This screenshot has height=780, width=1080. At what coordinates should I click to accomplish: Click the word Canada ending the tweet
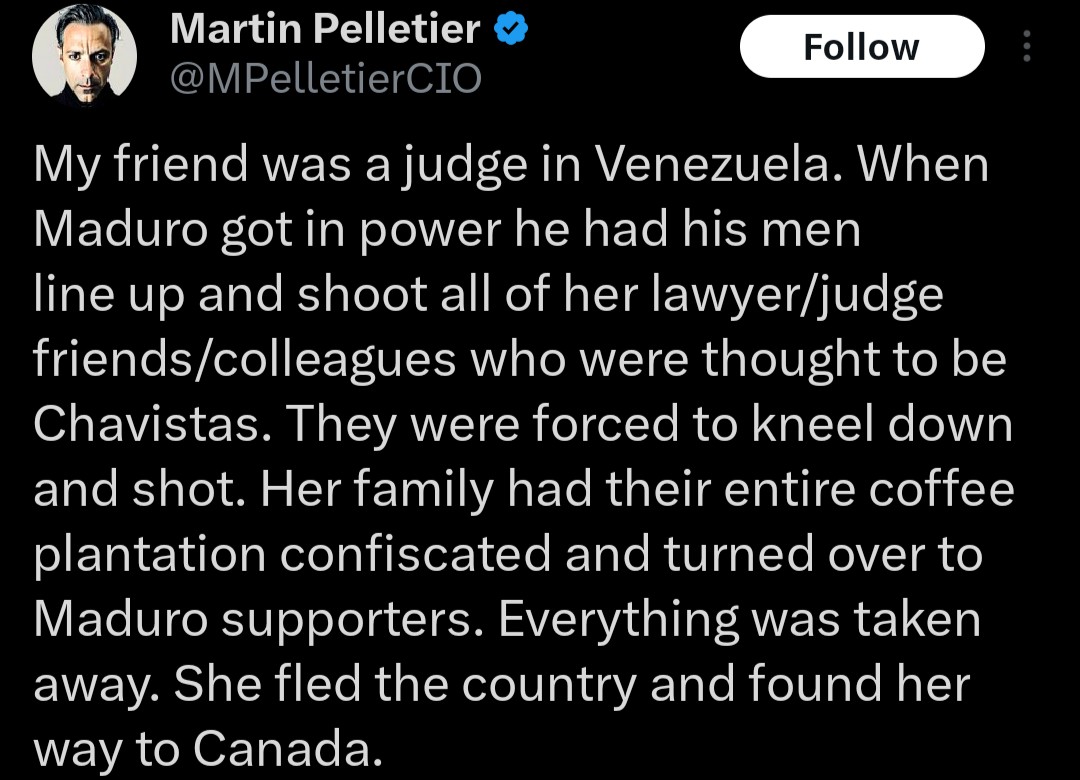[x=286, y=749]
